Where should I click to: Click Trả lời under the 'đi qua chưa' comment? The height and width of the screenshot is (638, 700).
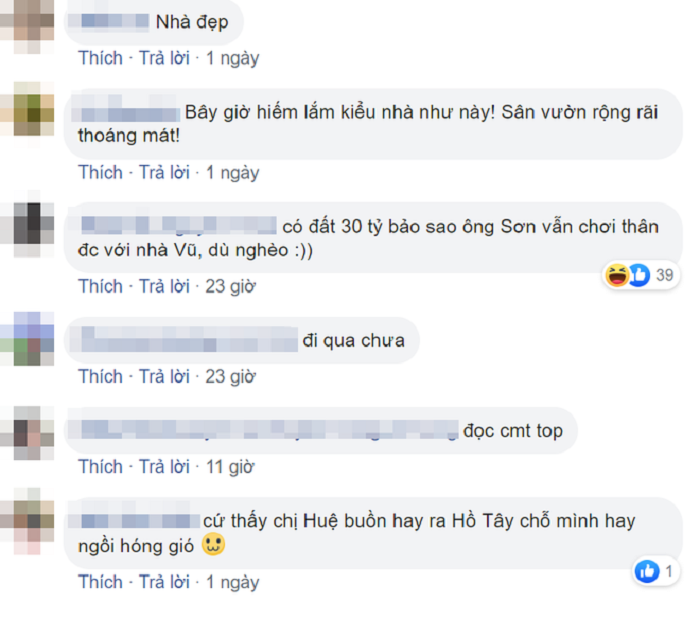click(164, 376)
